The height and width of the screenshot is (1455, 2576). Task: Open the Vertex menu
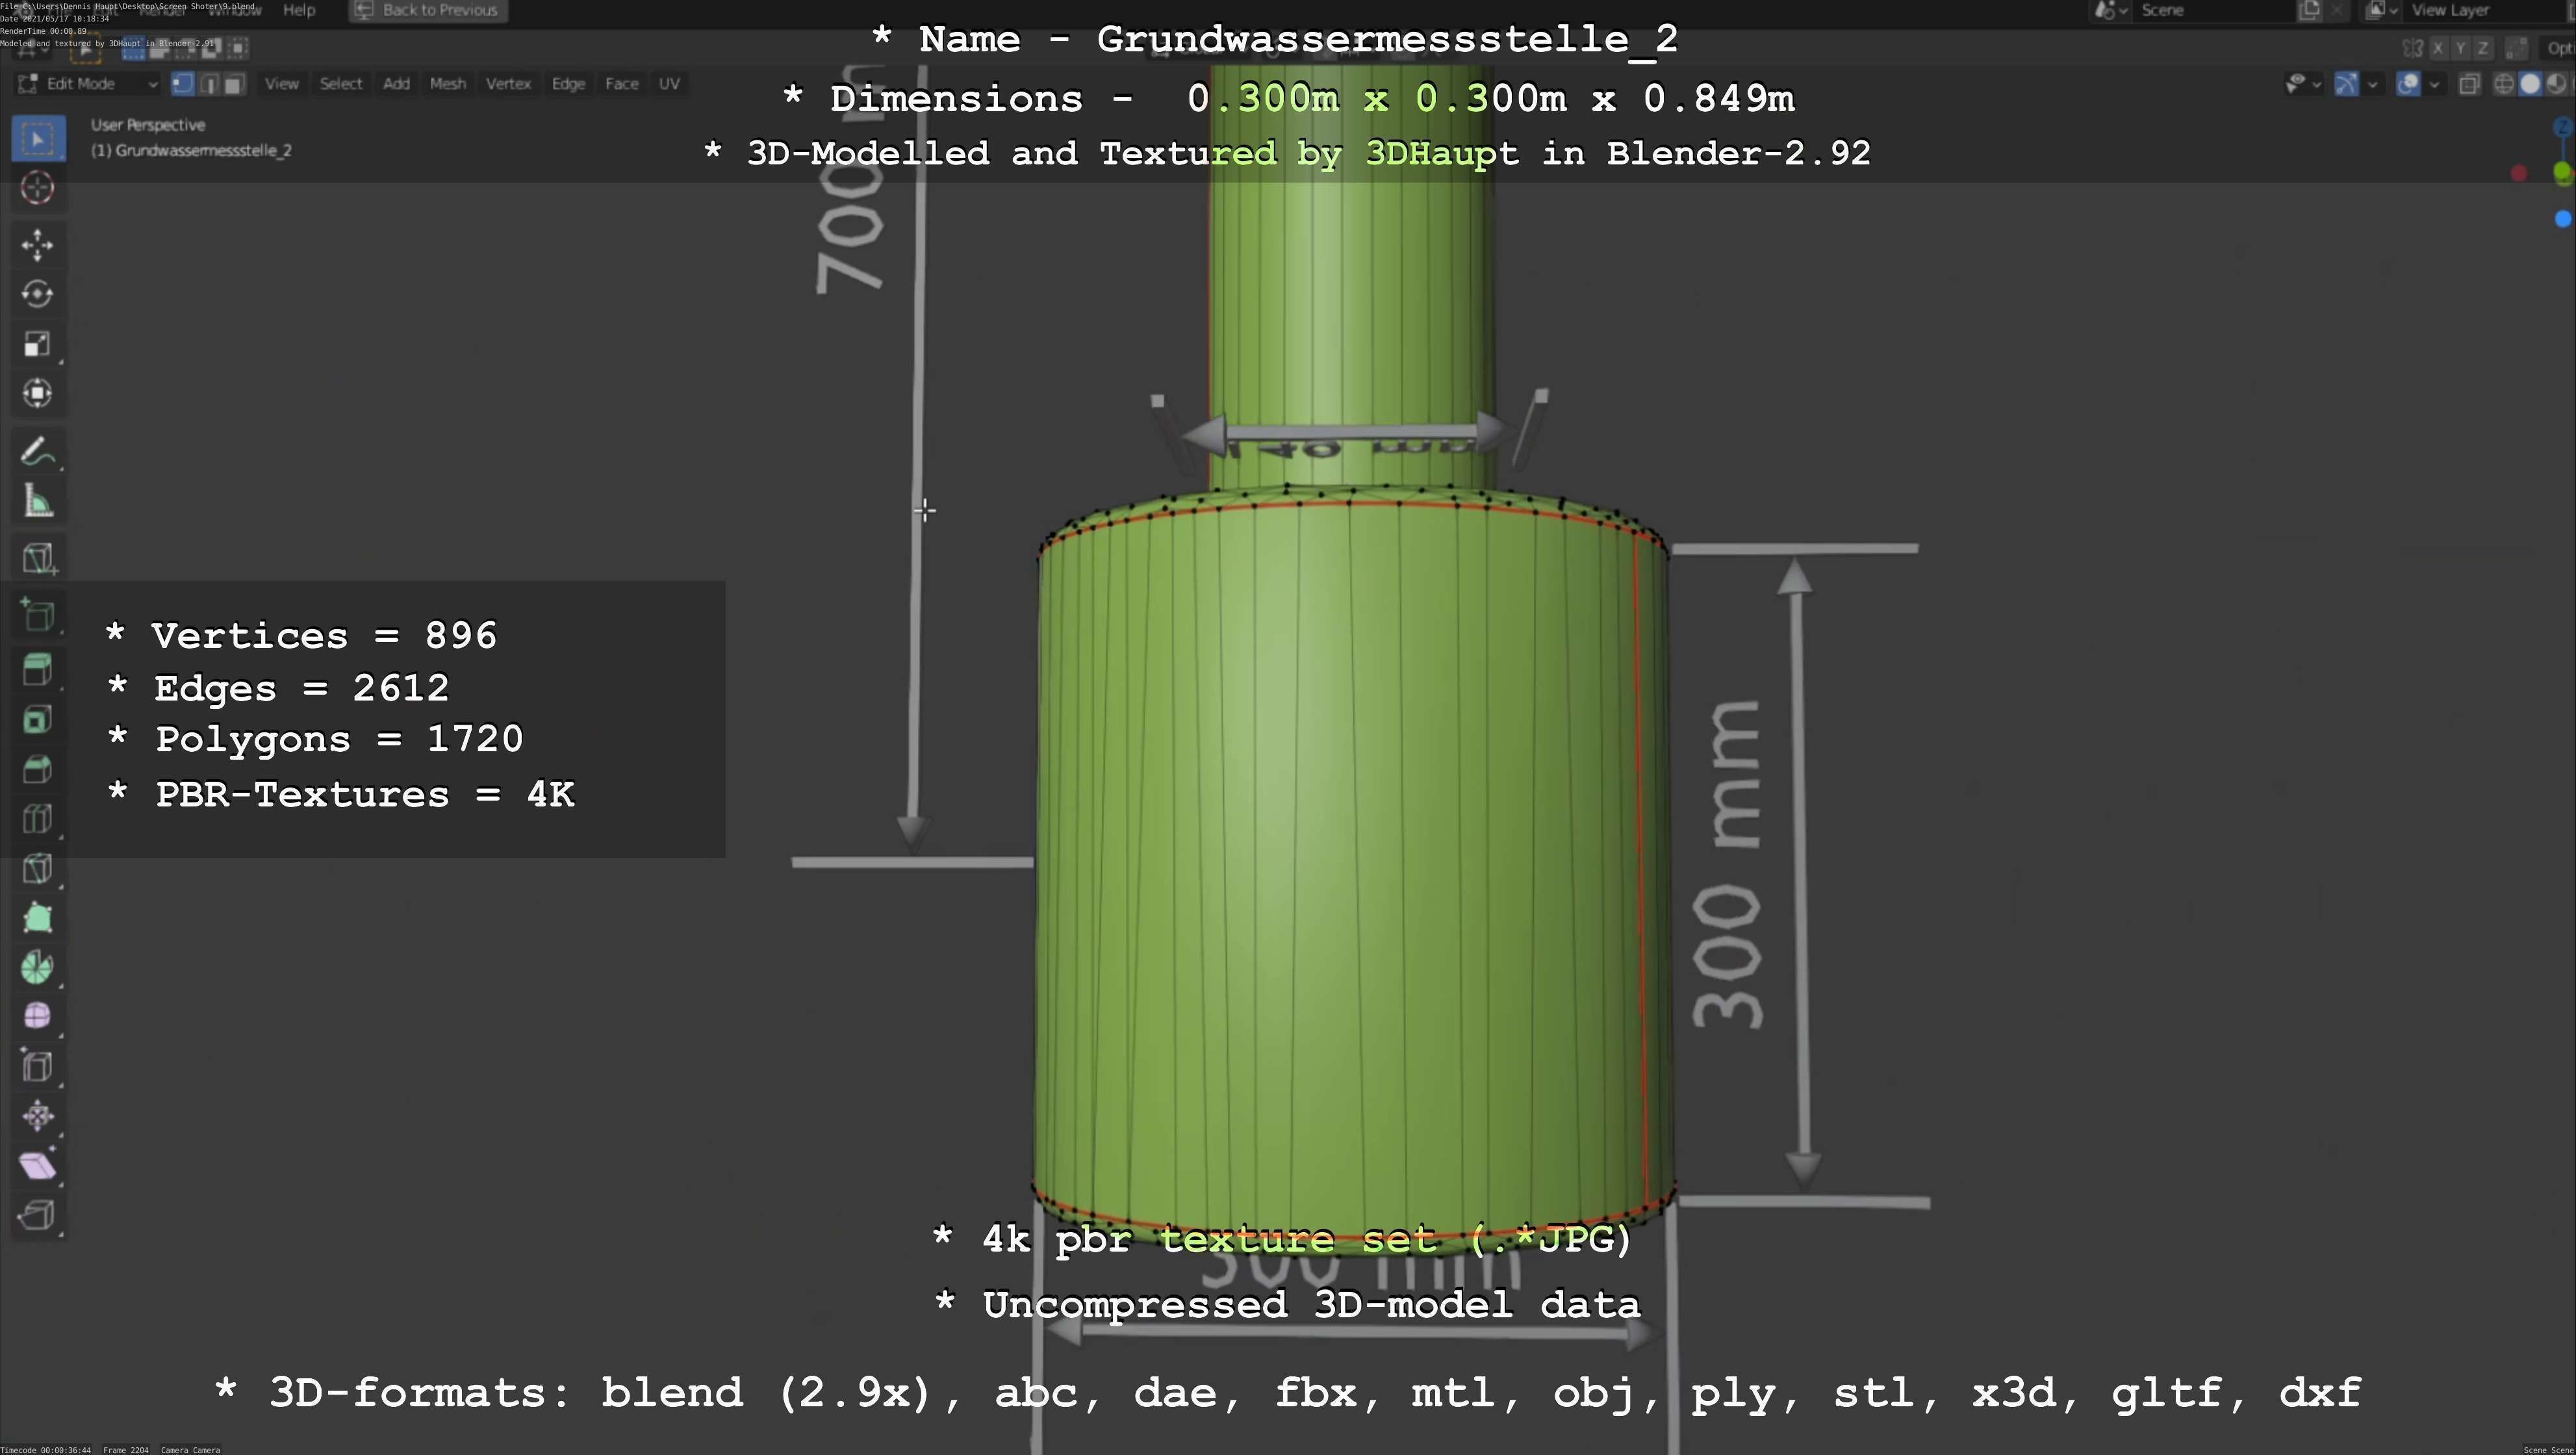point(508,84)
